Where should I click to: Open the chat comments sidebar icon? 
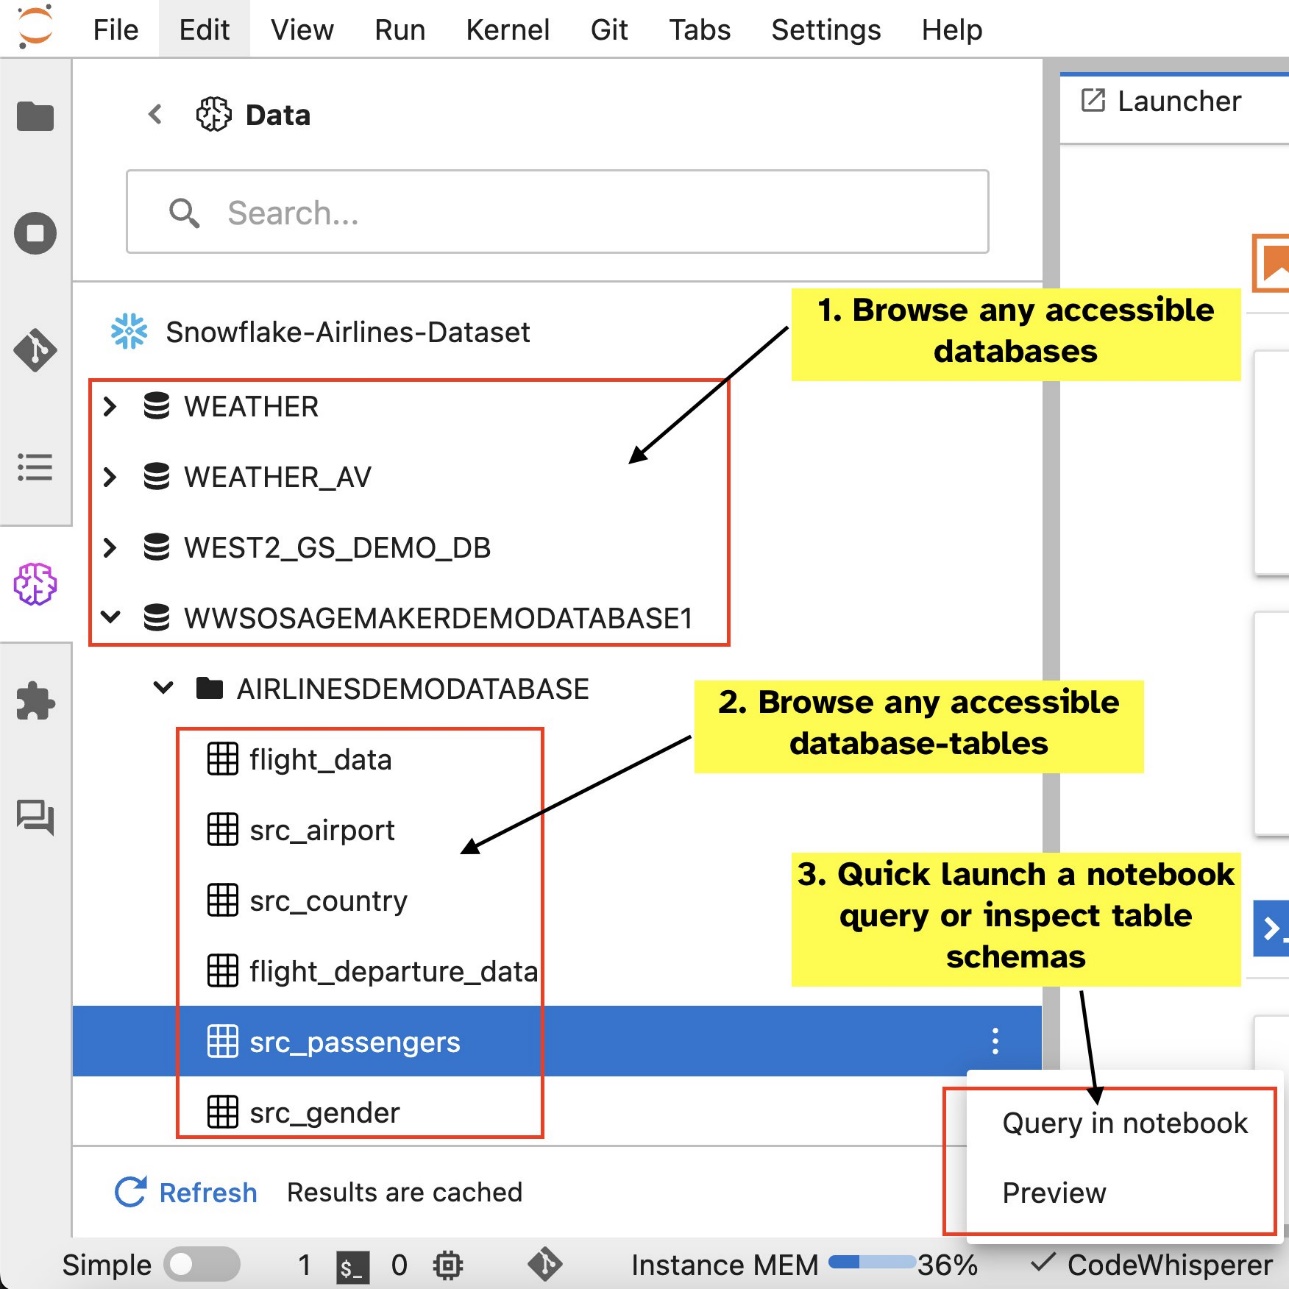click(35, 818)
